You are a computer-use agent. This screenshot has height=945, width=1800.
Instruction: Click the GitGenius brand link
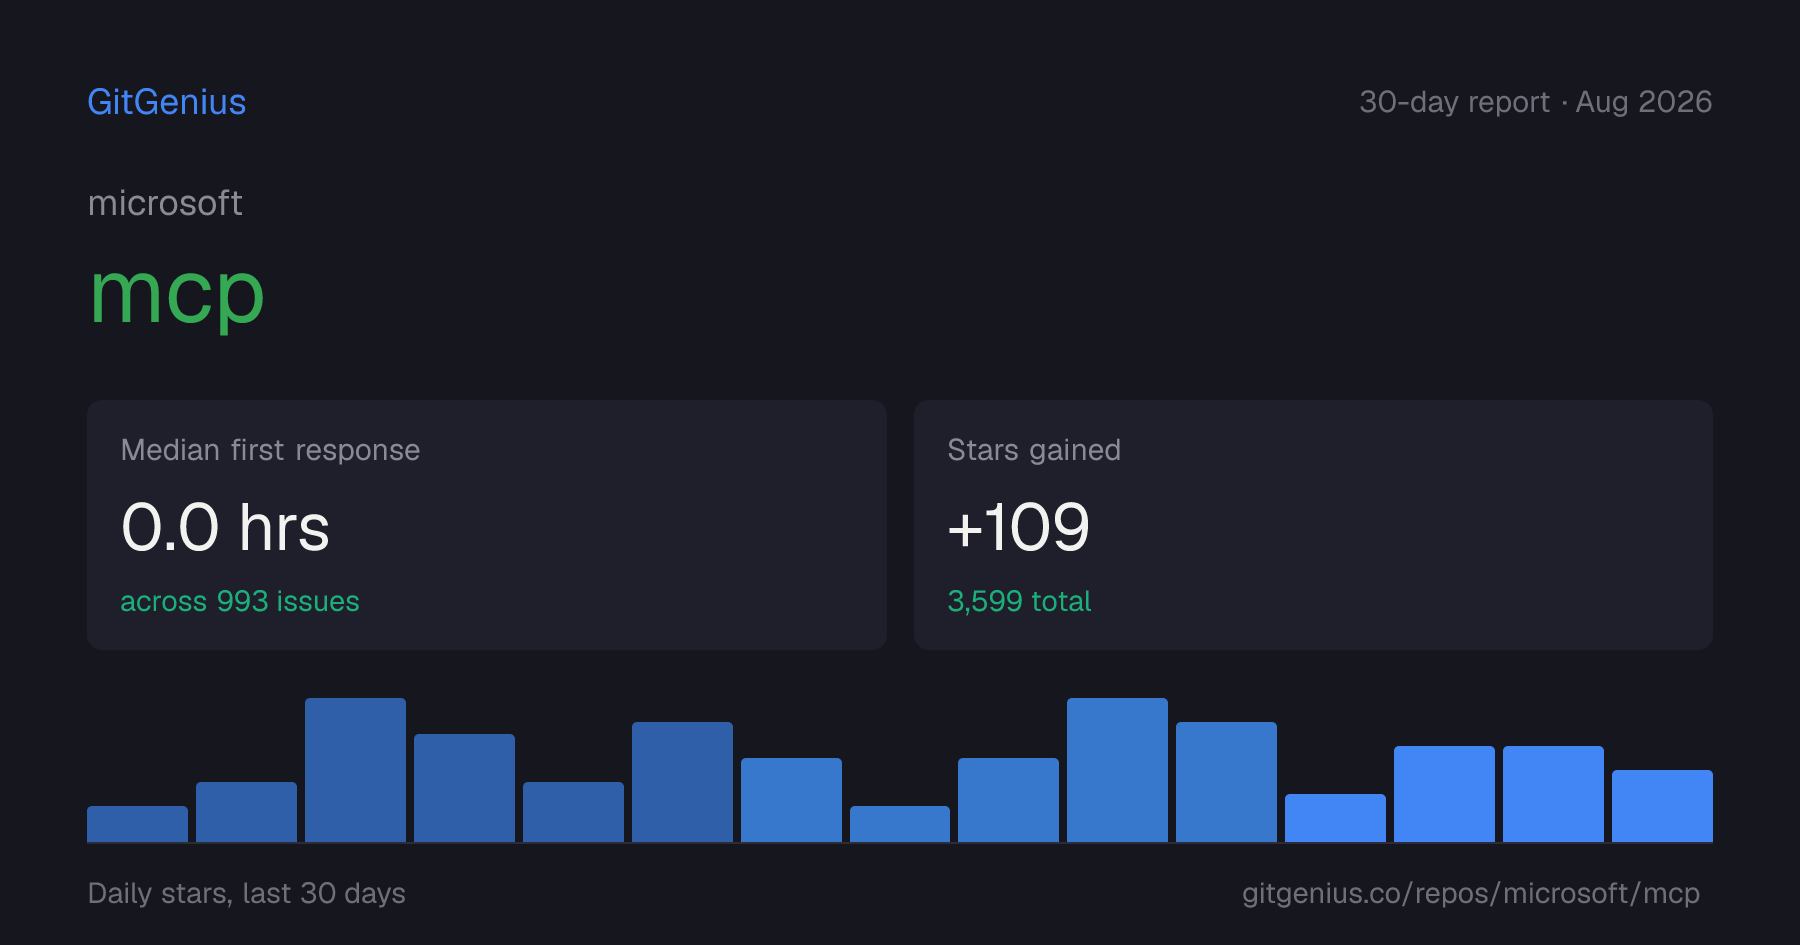click(167, 102)
